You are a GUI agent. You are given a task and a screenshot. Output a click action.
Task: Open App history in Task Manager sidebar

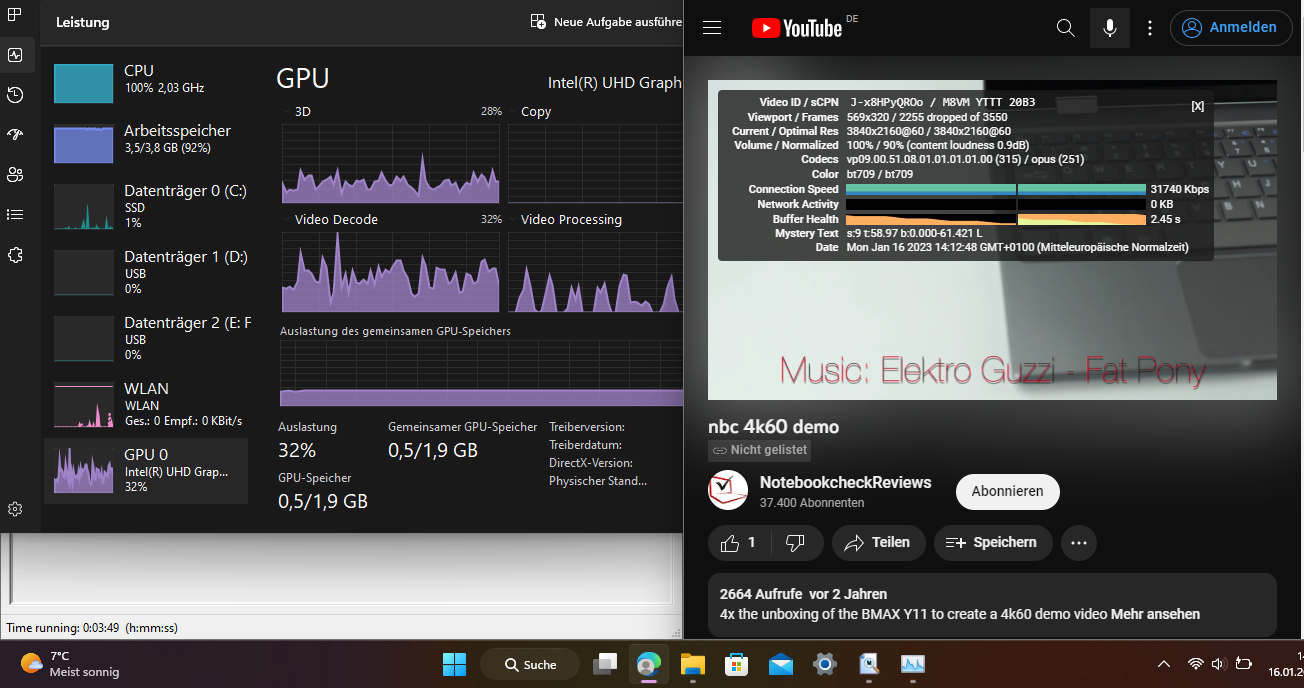15,95
